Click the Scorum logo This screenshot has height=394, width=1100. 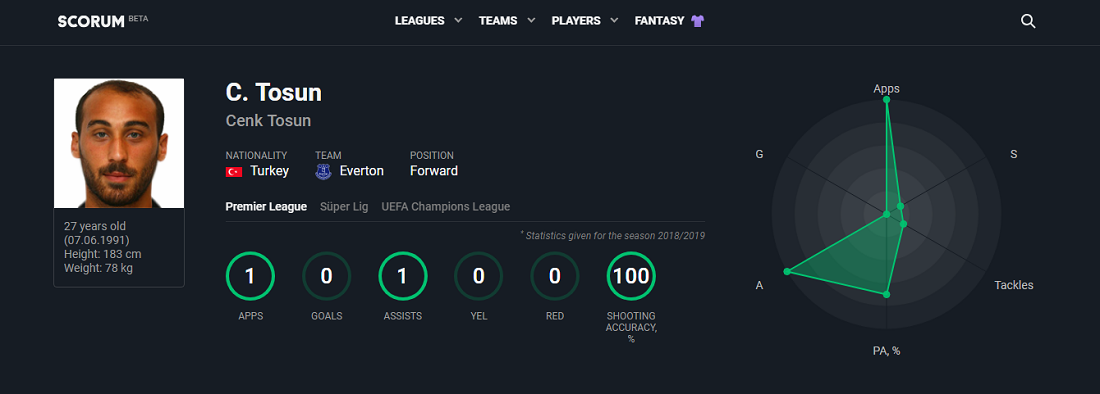coord(91,21)
